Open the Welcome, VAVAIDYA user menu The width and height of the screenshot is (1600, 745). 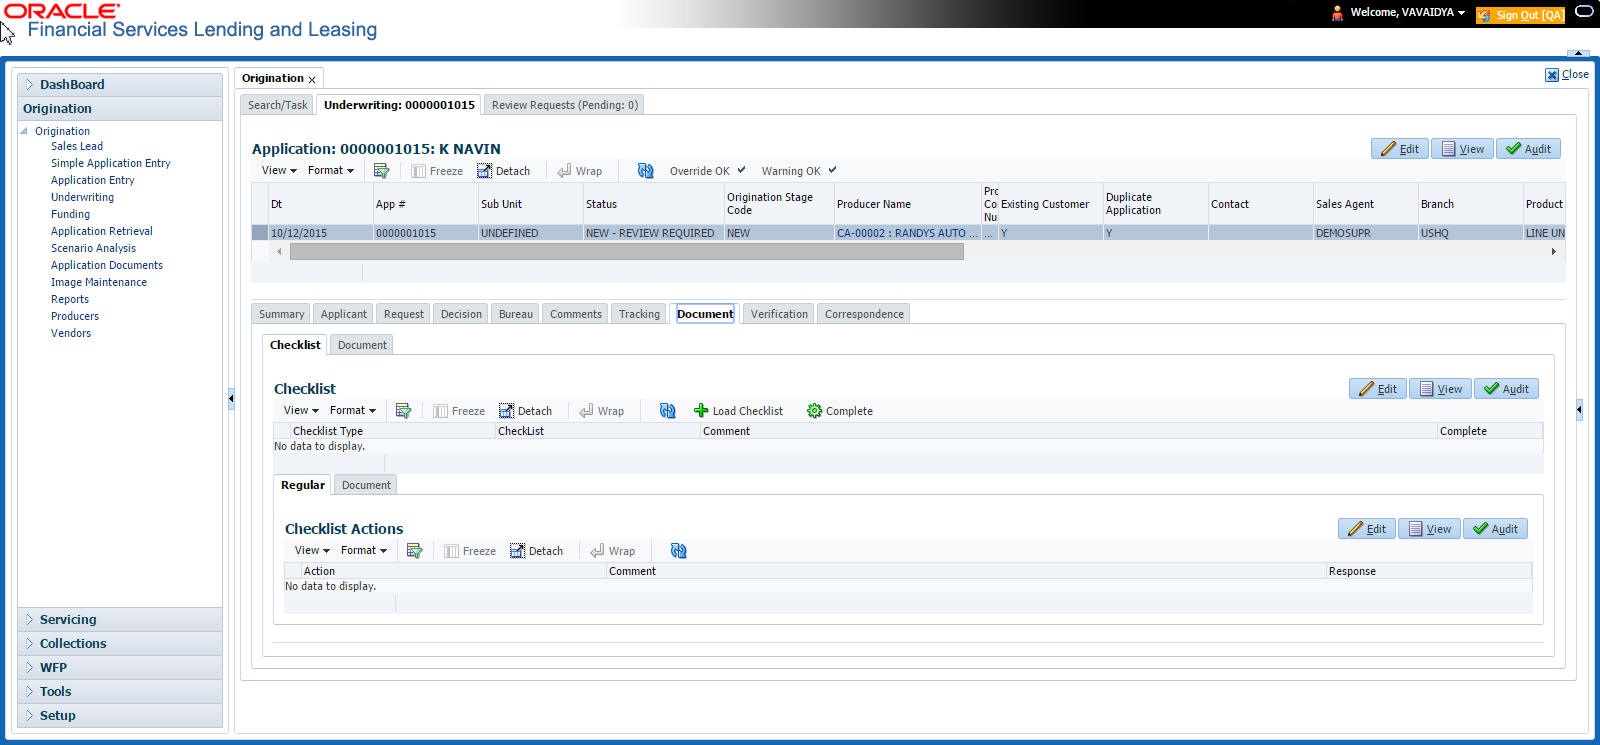(1407, 13)
